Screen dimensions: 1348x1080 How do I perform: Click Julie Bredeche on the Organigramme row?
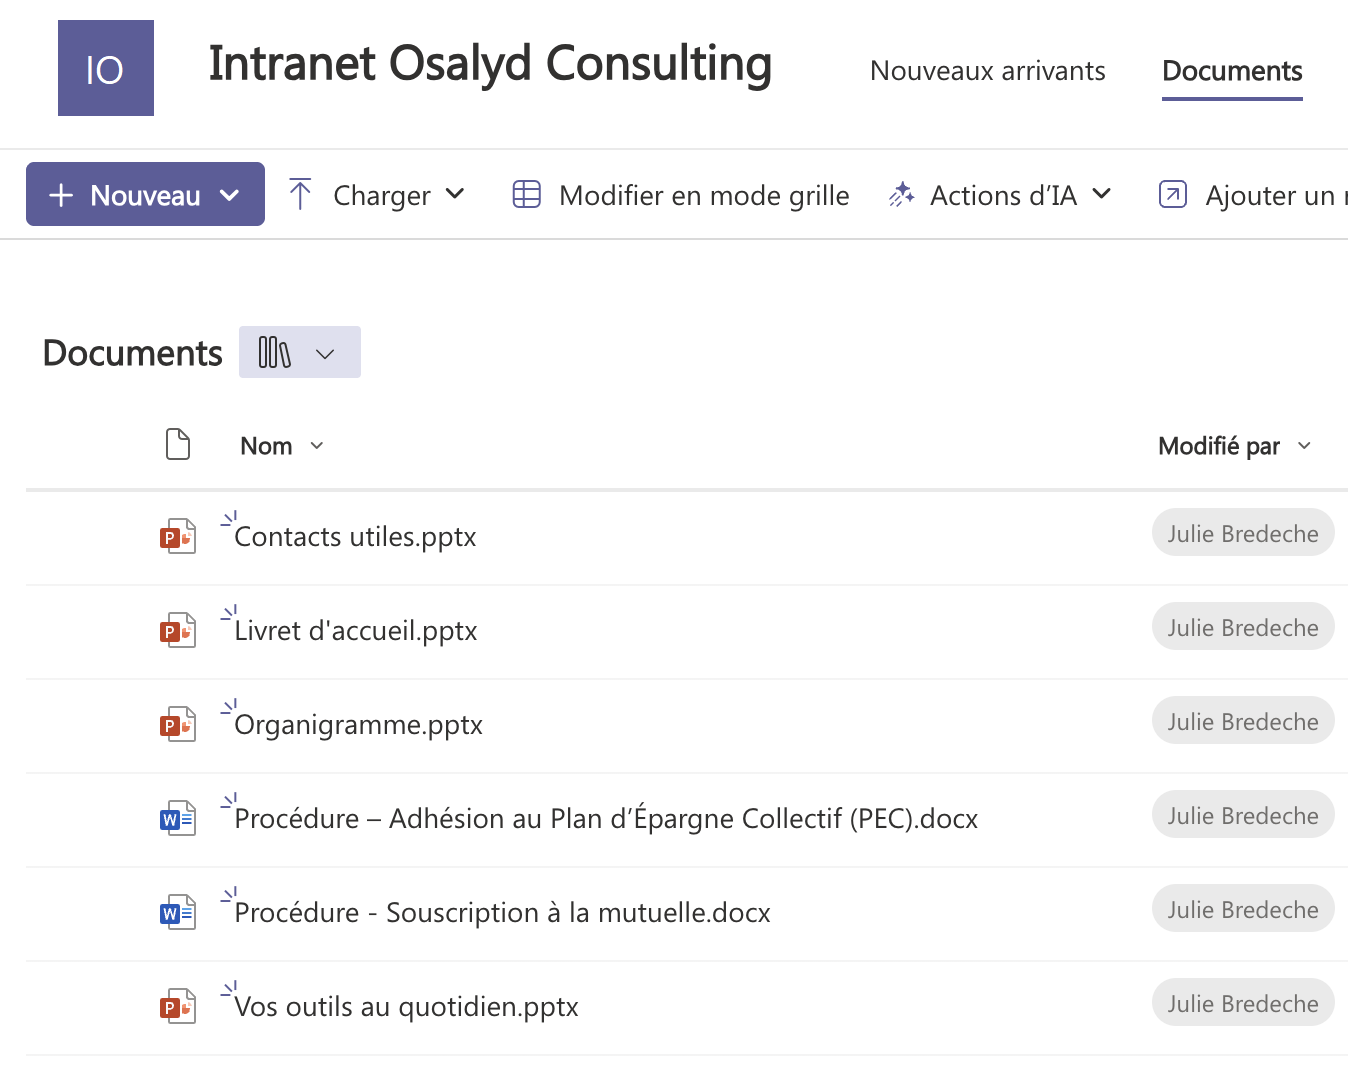click(1242, 720)
